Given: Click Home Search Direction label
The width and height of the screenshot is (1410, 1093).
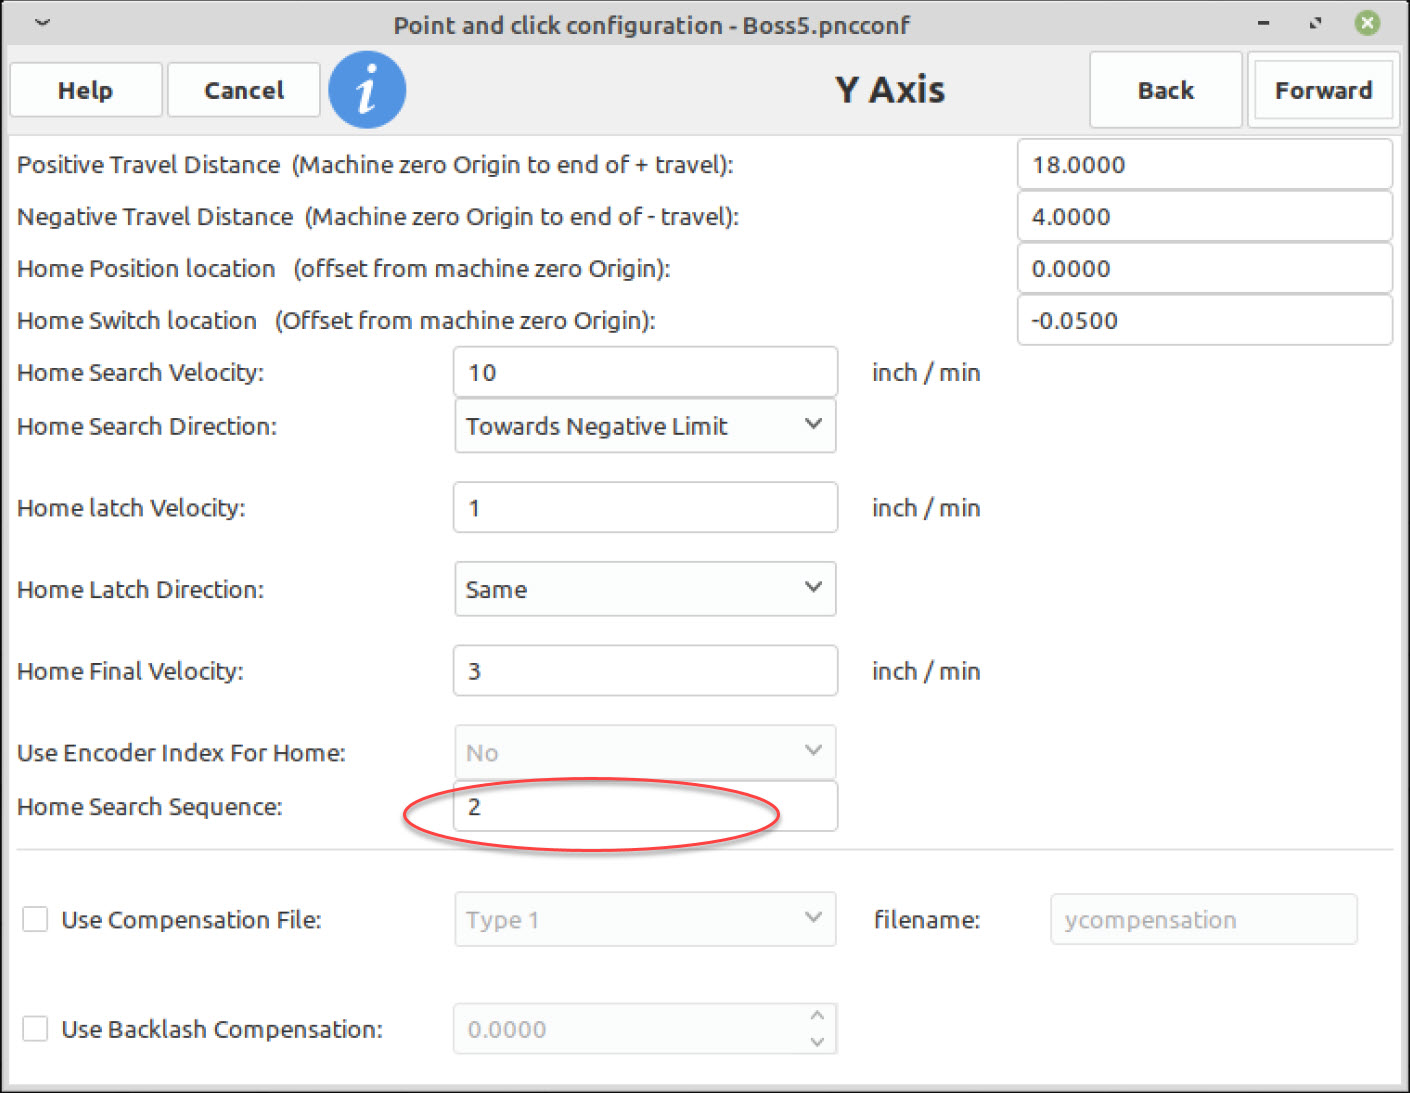Looking at the screenshot, I should 147,426.
